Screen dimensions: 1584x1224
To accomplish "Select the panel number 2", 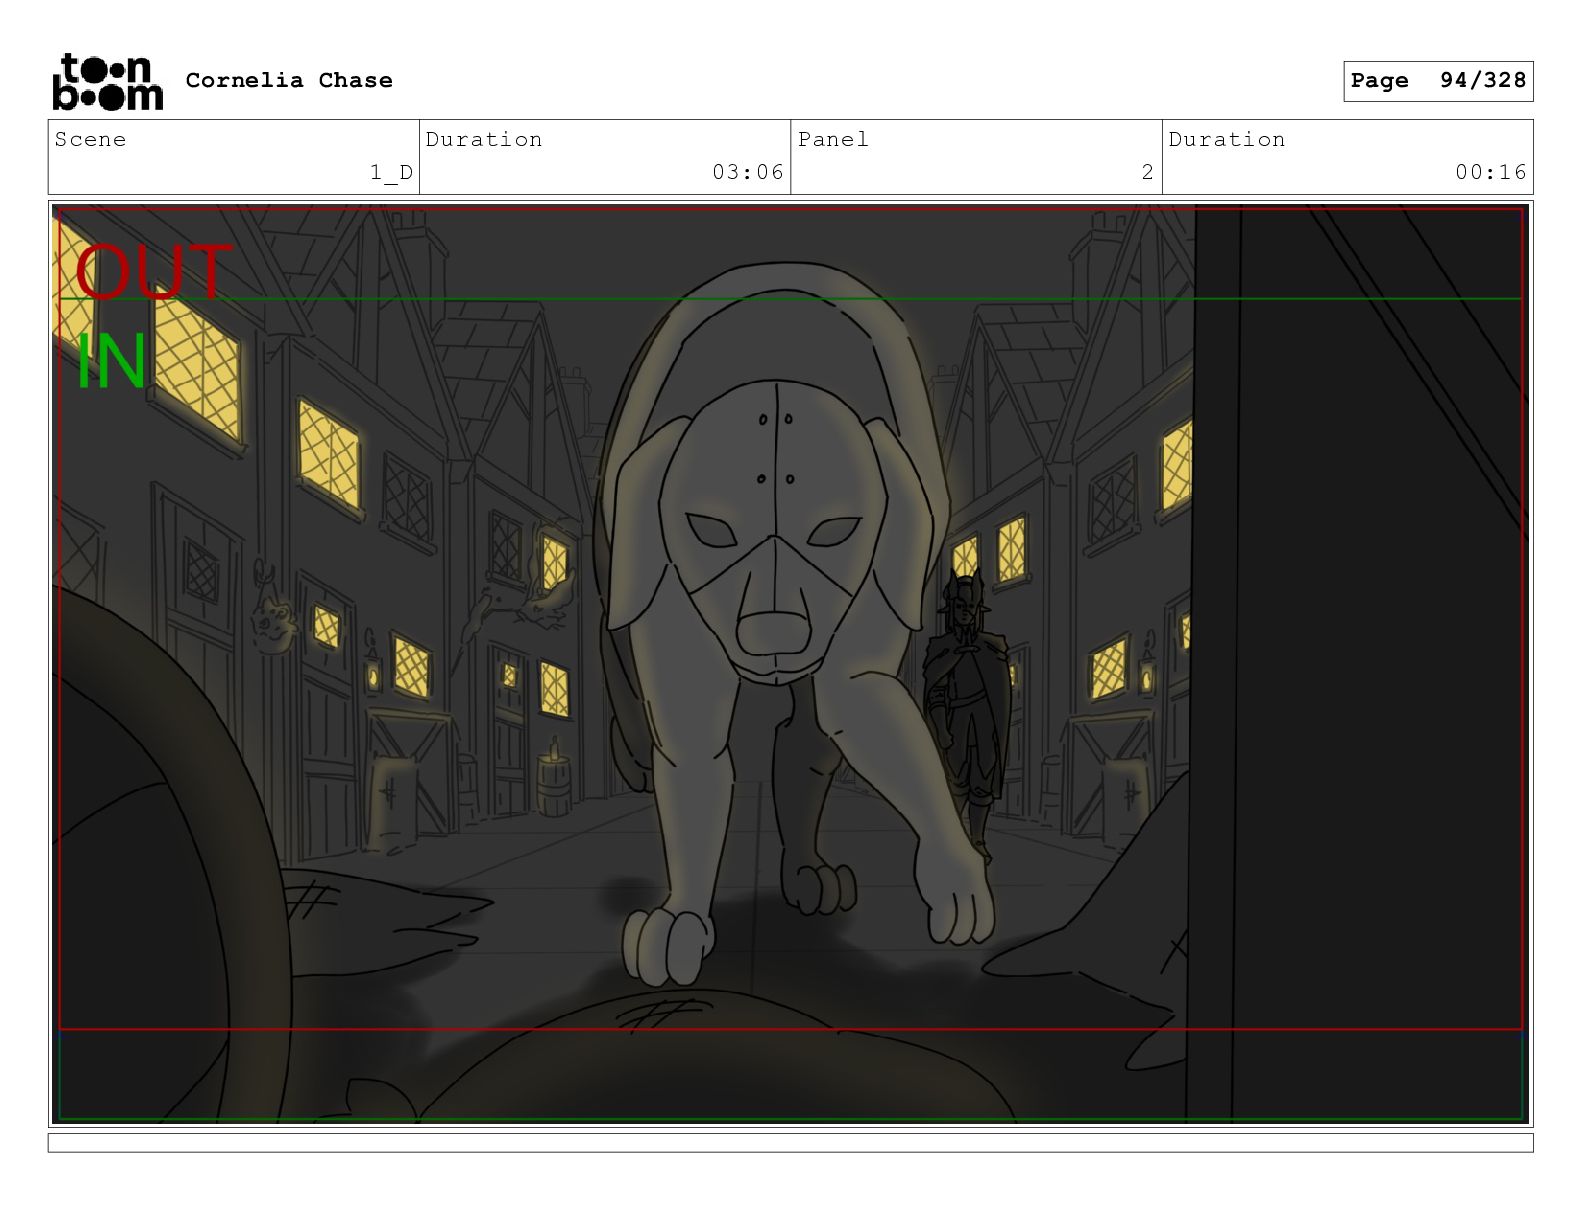I will (x=1147, y=172).
